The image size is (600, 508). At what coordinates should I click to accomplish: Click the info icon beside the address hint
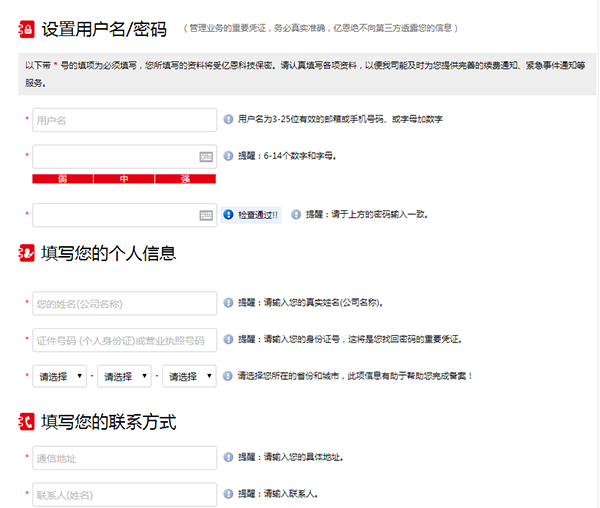pyautogui.click(x=229, y=458)
